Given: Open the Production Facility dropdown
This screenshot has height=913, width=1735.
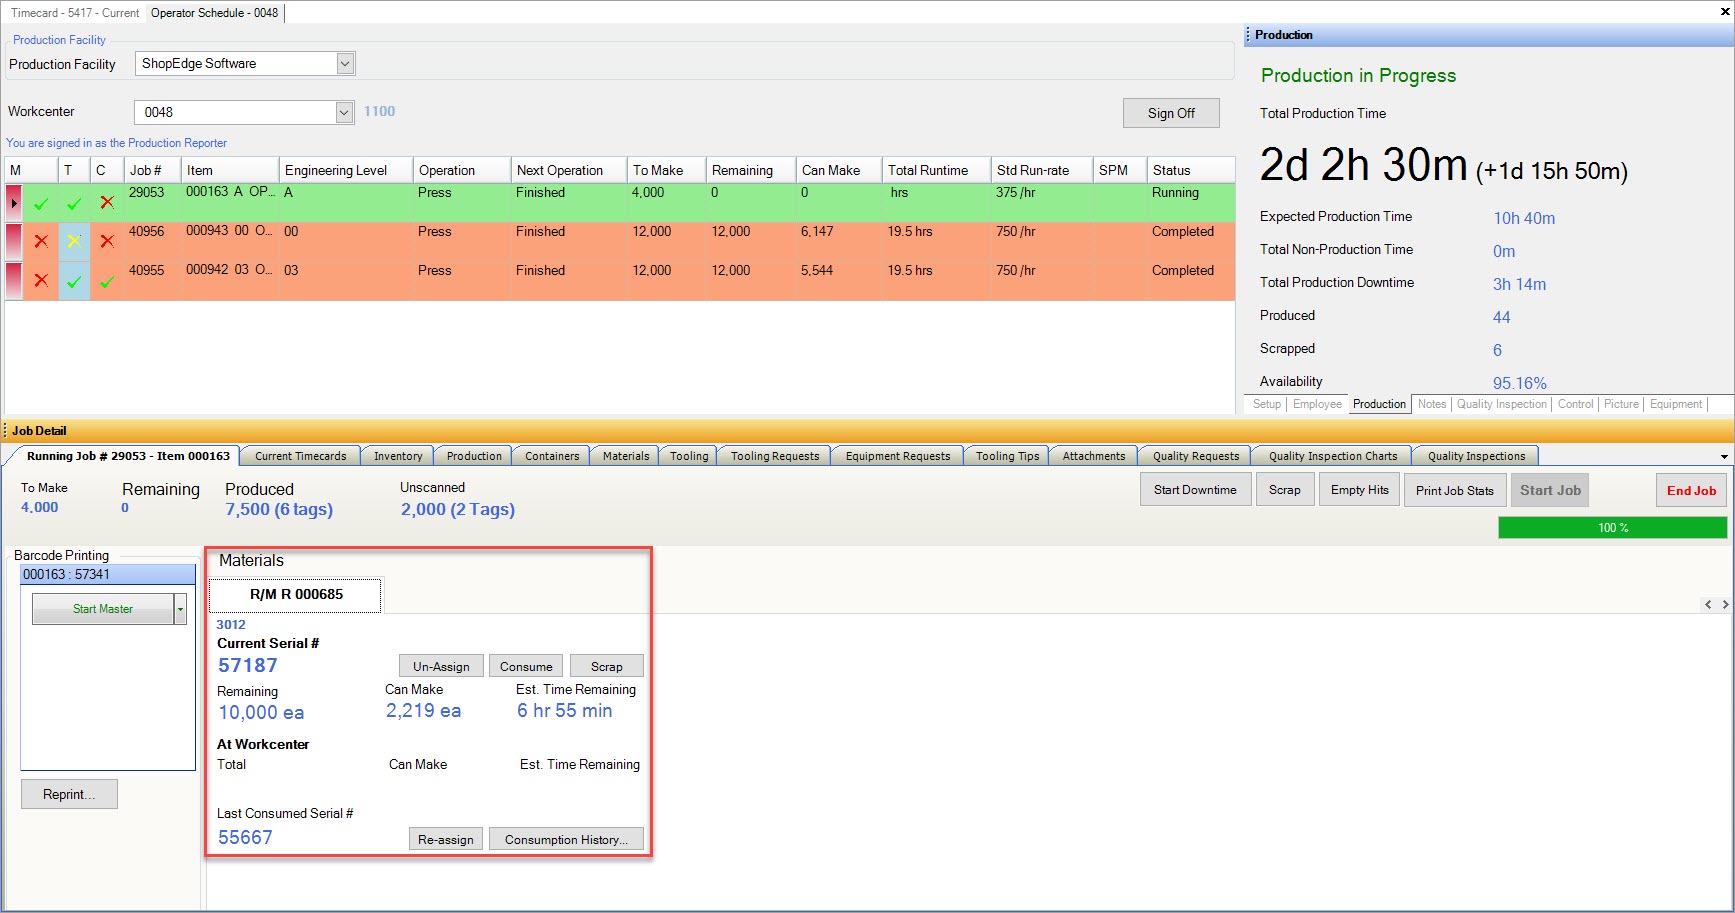Looking at the screenshot, I should click(345, 63).
